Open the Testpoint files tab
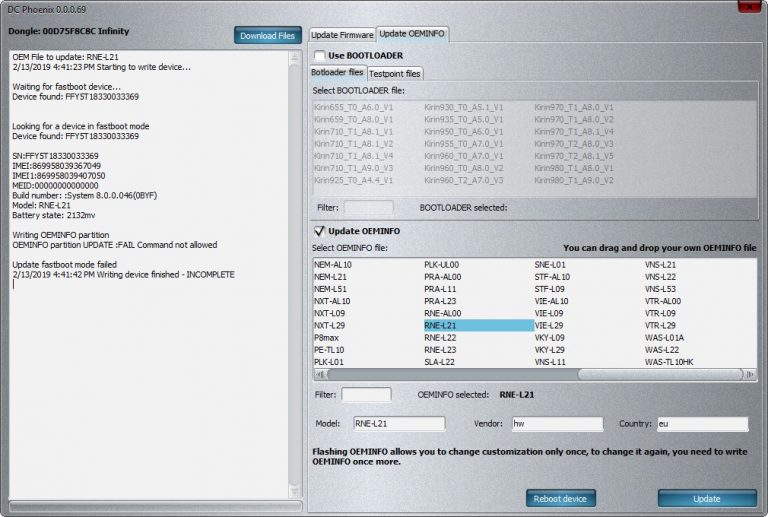The image size is (768, 517). click(x=394, y=73)
